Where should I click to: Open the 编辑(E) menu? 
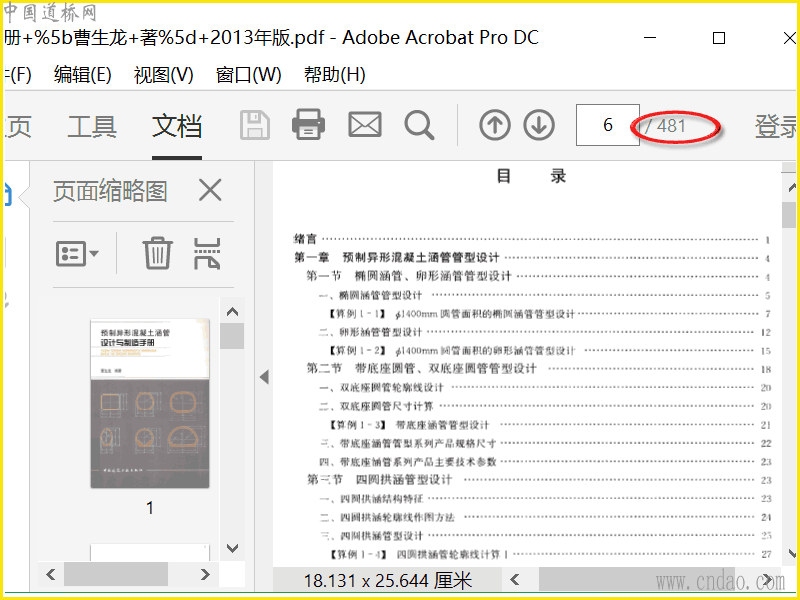coord(83,75)
